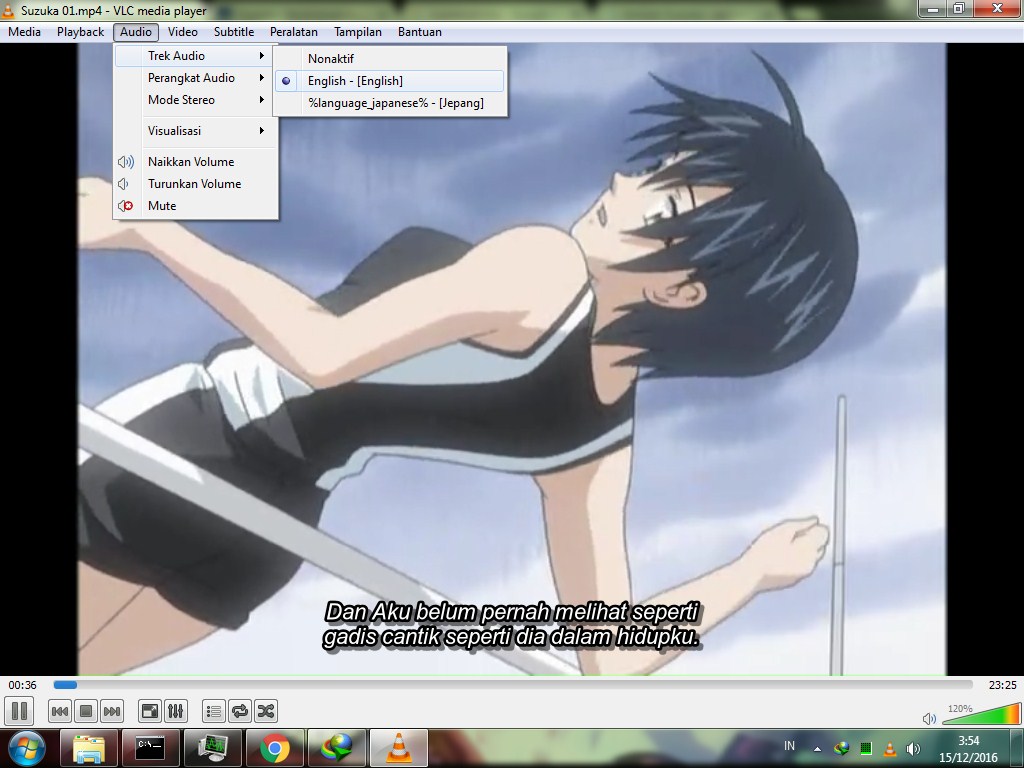Click the IN language indicator
Image resolution: width=1024 pixels, height=768 pixels.
(x=790, y=746)
